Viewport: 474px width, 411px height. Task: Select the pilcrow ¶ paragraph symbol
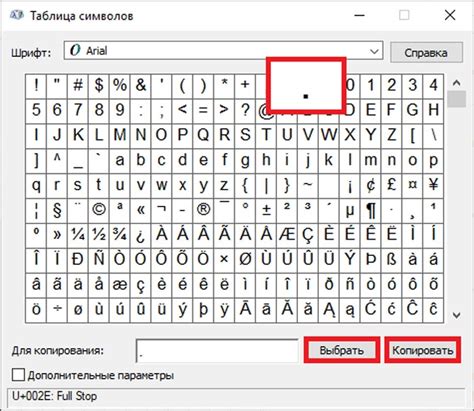click(x=370, y=211)
